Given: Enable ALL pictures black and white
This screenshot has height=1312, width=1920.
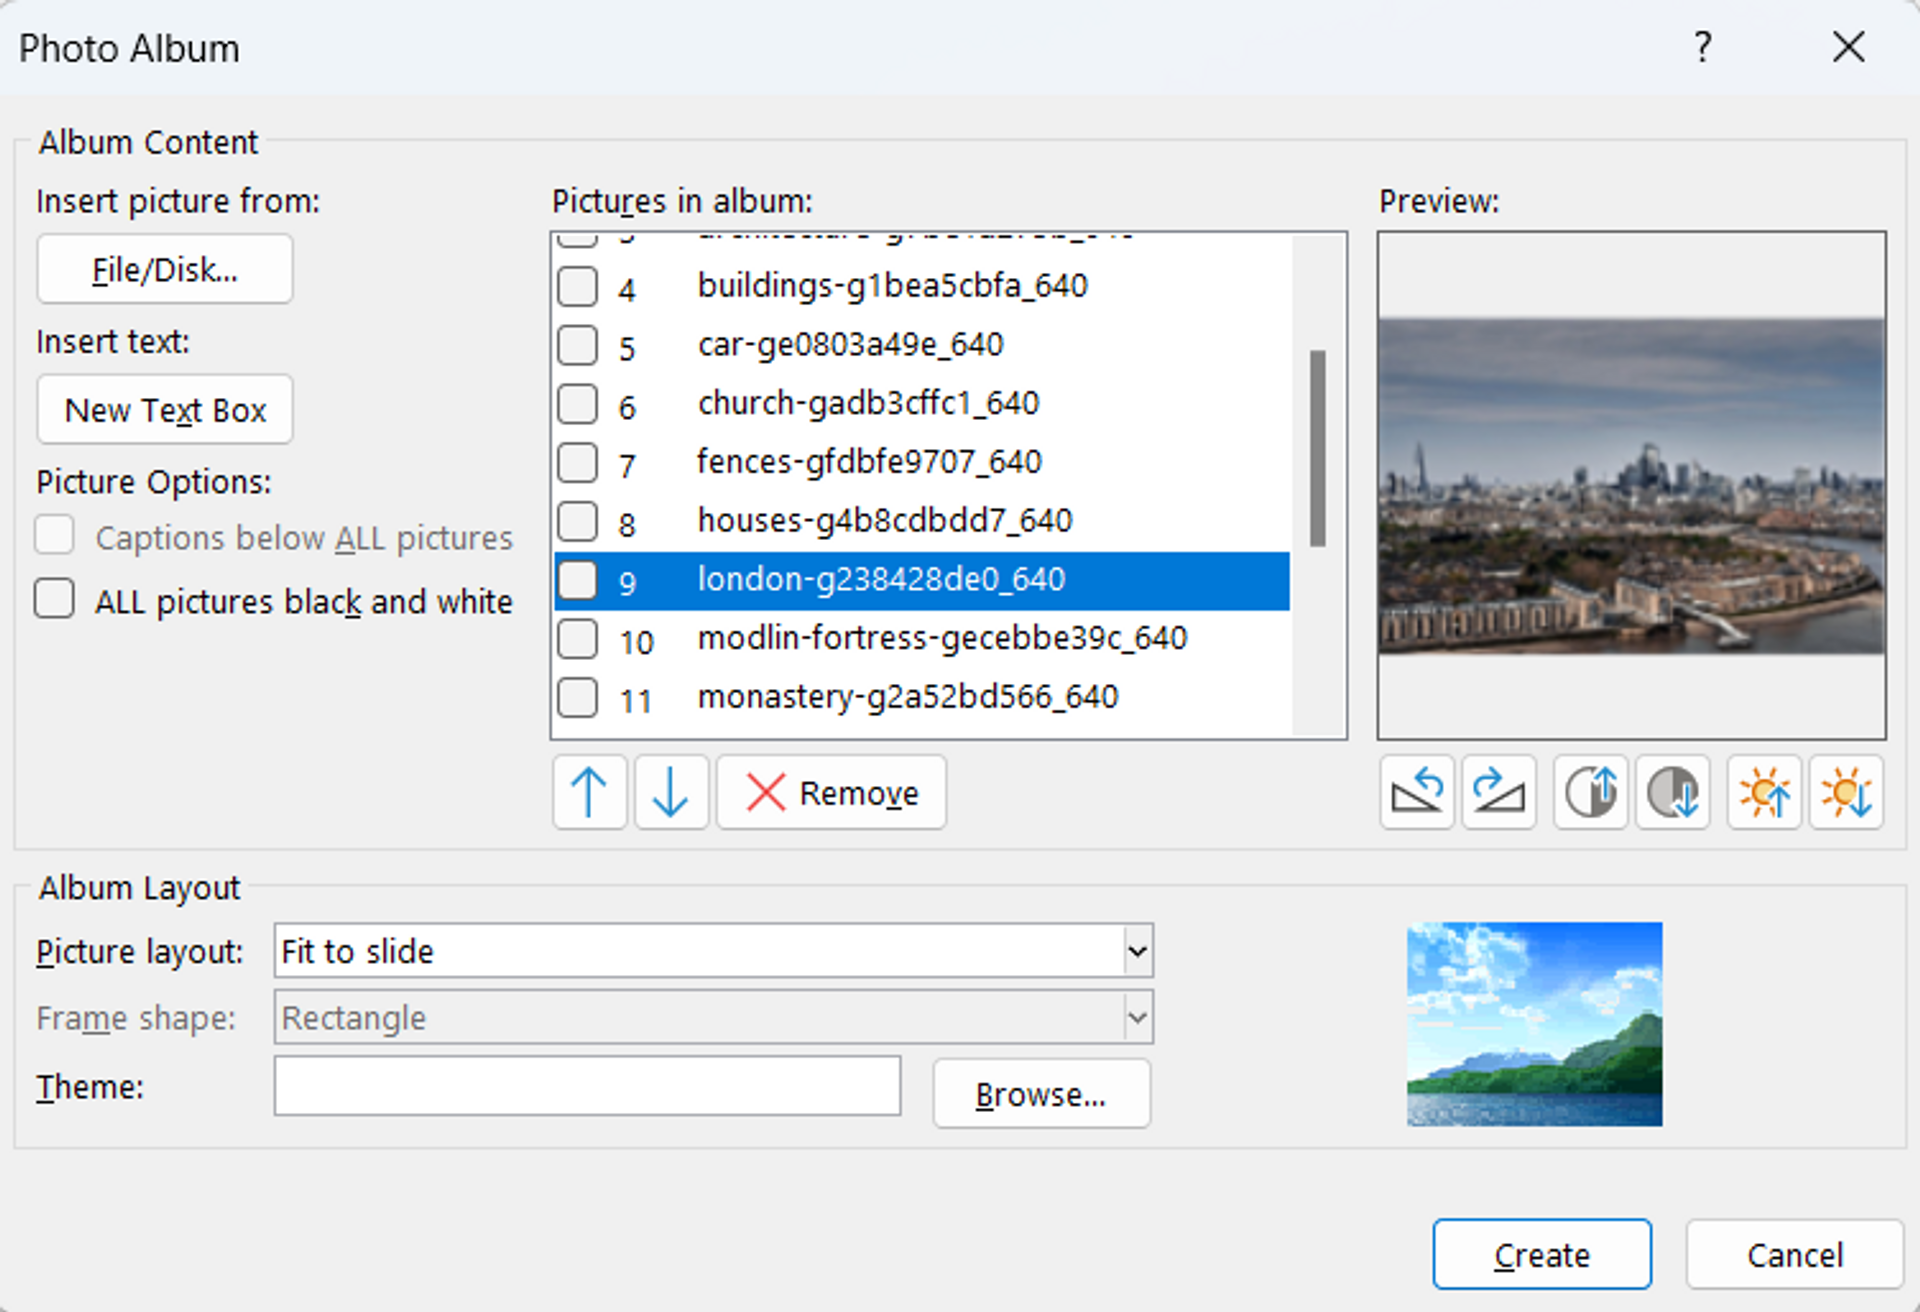Looking at the screenshot, I should pos(55,600).
